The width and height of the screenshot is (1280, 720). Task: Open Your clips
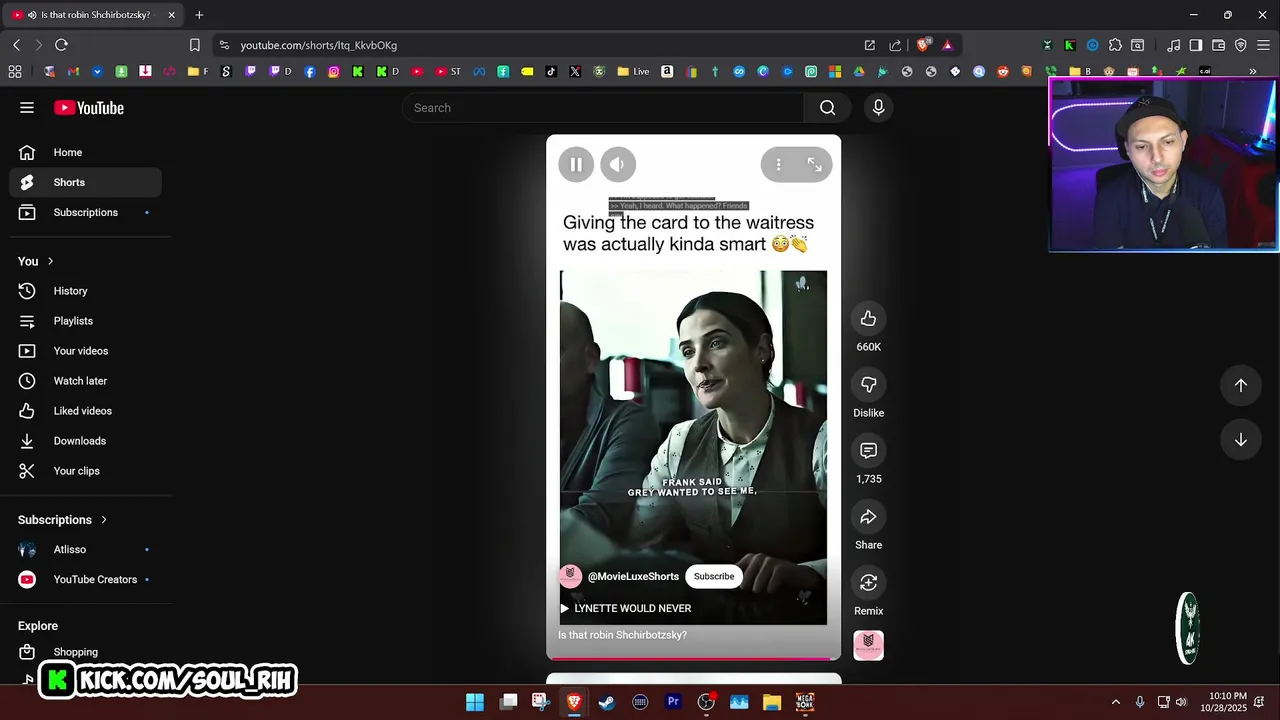tap(86, 471)
